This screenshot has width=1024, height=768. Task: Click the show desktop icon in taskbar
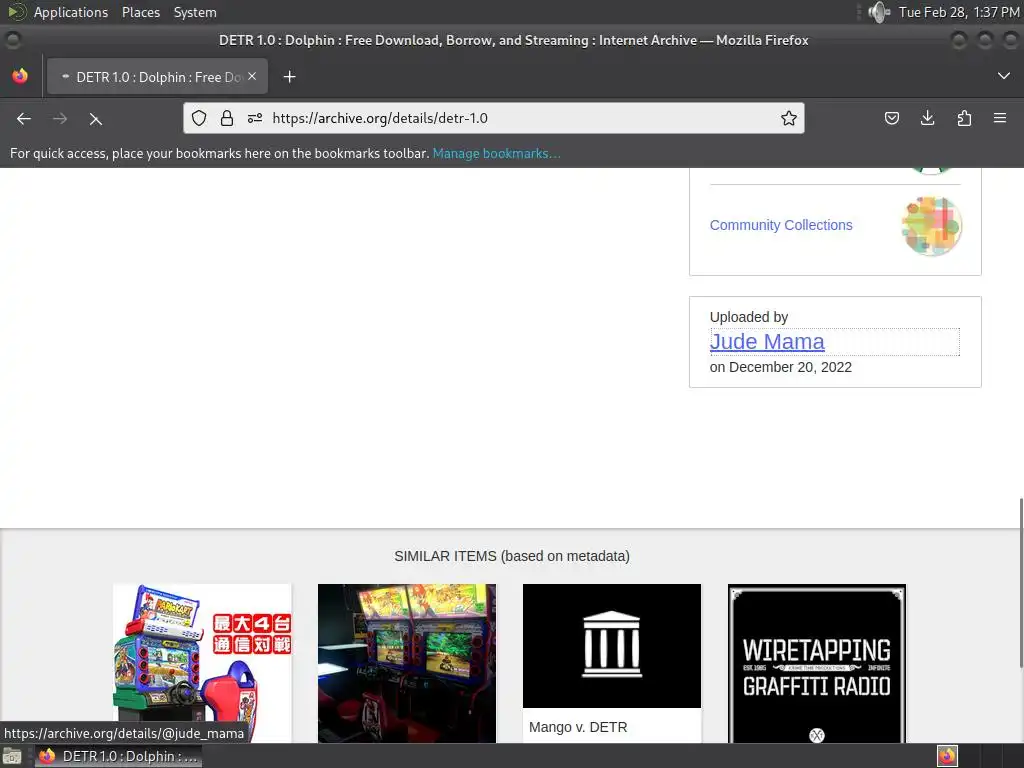12,756
